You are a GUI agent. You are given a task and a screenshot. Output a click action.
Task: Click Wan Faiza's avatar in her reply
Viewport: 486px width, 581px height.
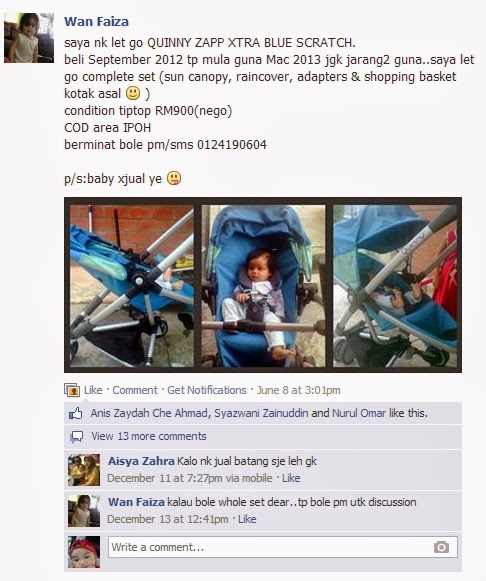point(84,511)
